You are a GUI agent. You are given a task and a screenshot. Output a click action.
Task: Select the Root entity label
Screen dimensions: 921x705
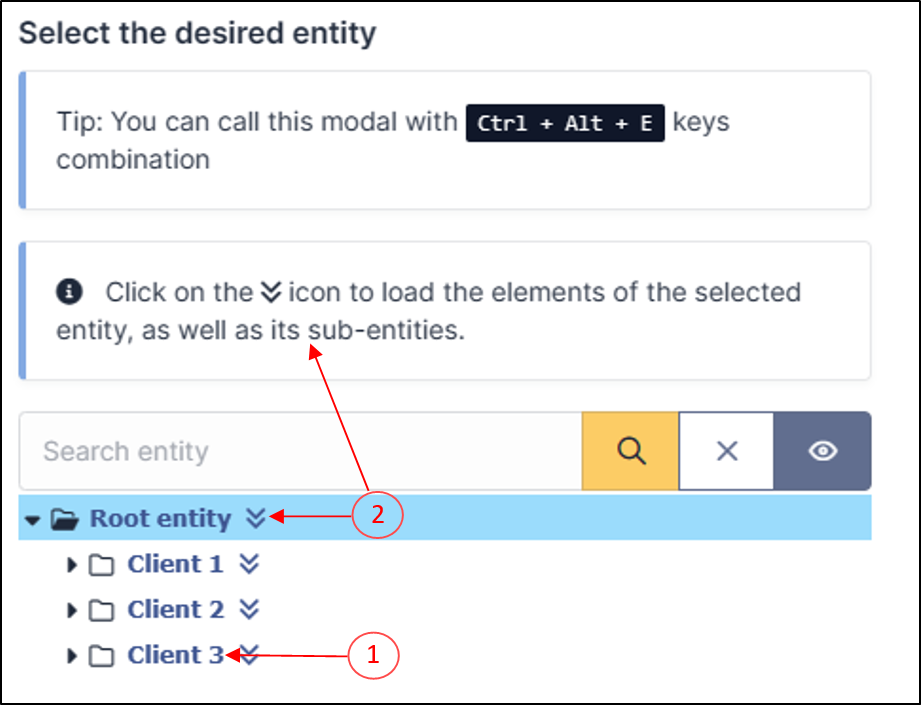(160, 518)
